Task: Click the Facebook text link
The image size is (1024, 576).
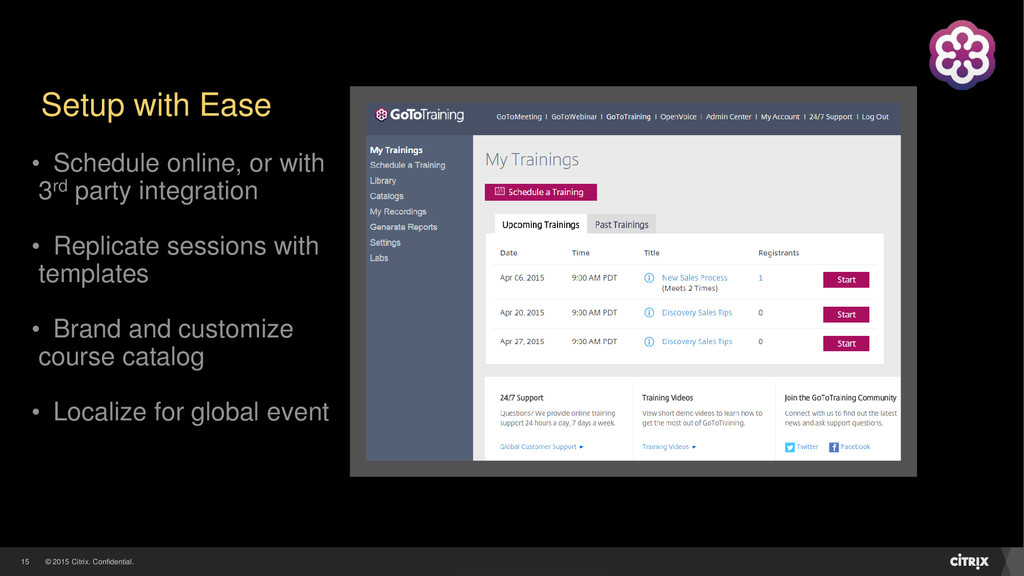Action: (x=855, y=447)
